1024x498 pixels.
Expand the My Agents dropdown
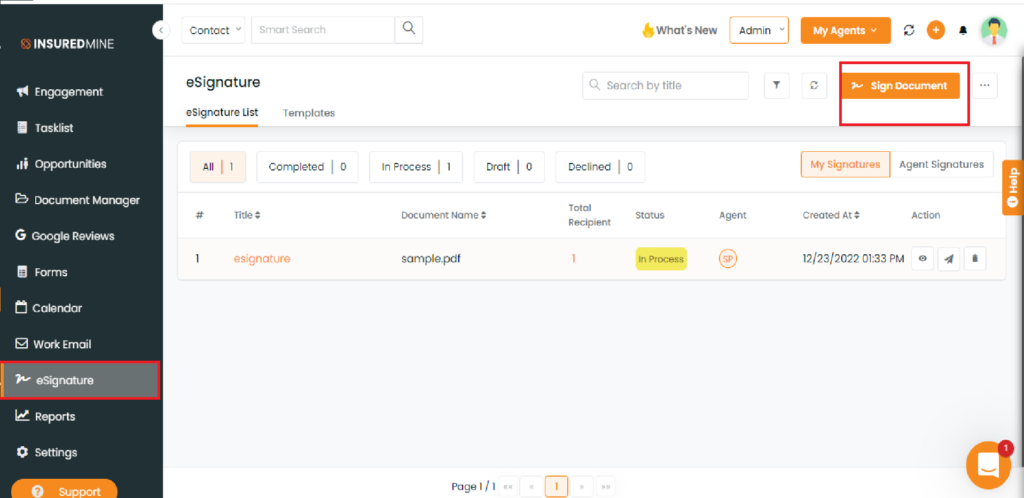pos(846,30)
